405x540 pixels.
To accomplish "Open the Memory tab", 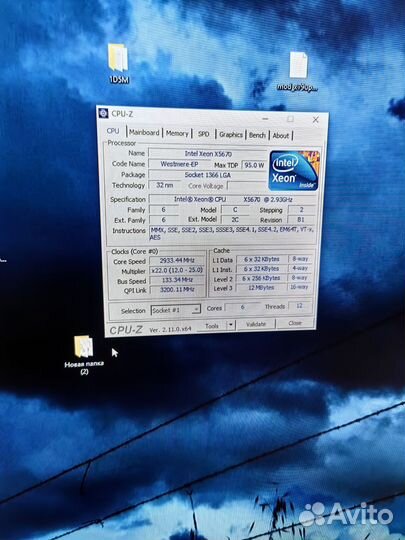I will 177,133.
